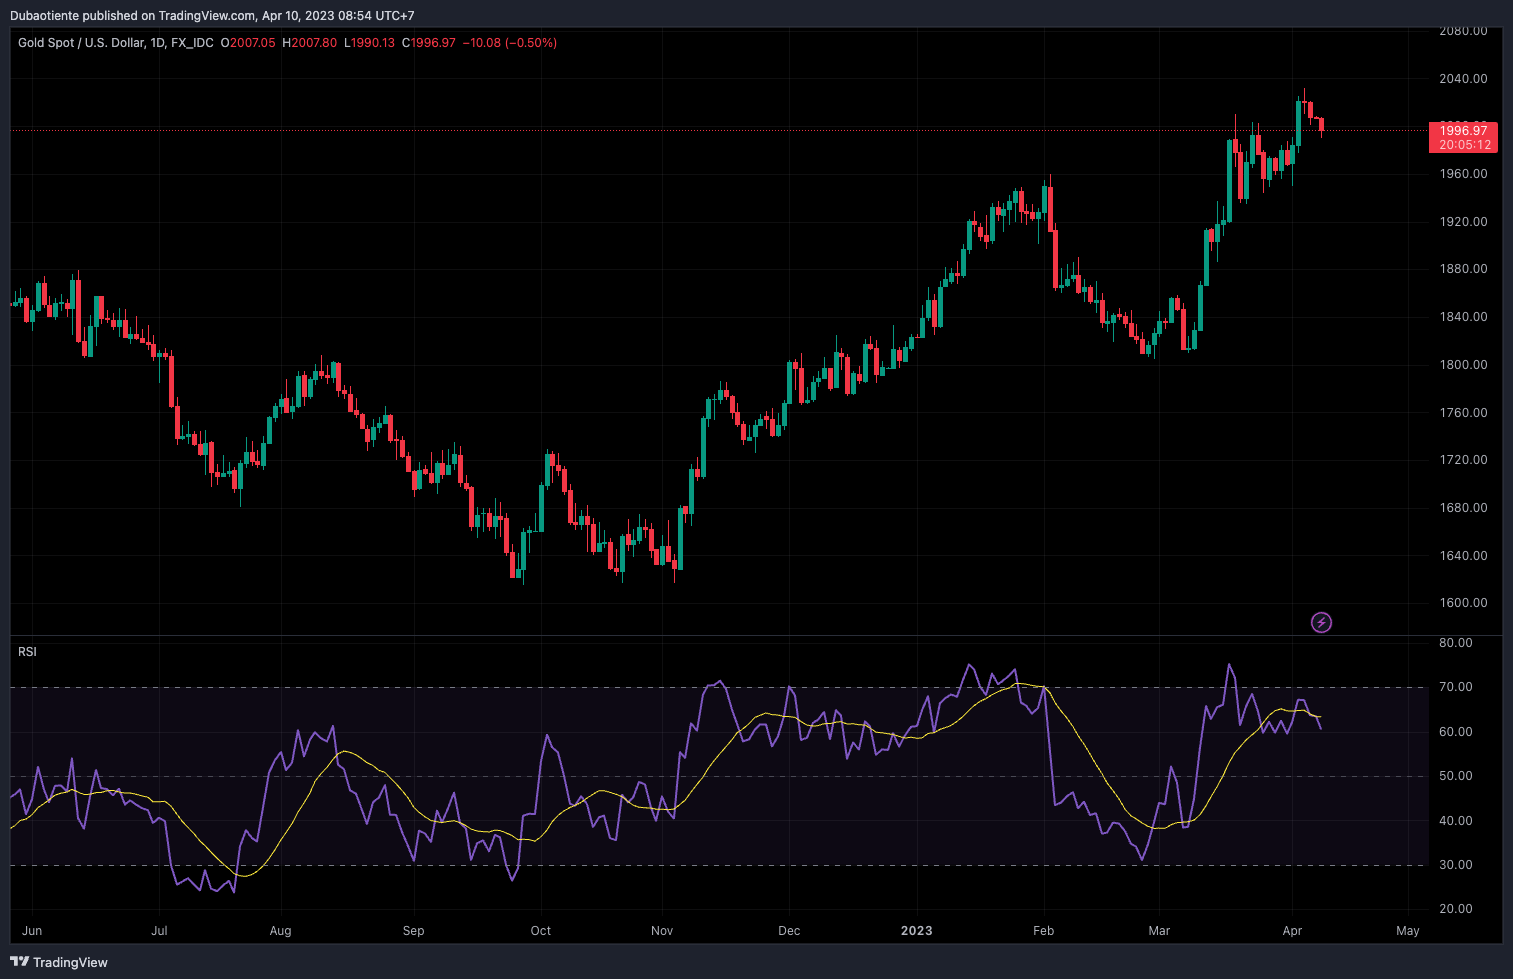Viewport: 1513px width, 979px height.
Task: Click the Apr label on the time axis
Action: (x=1293, y=931)
